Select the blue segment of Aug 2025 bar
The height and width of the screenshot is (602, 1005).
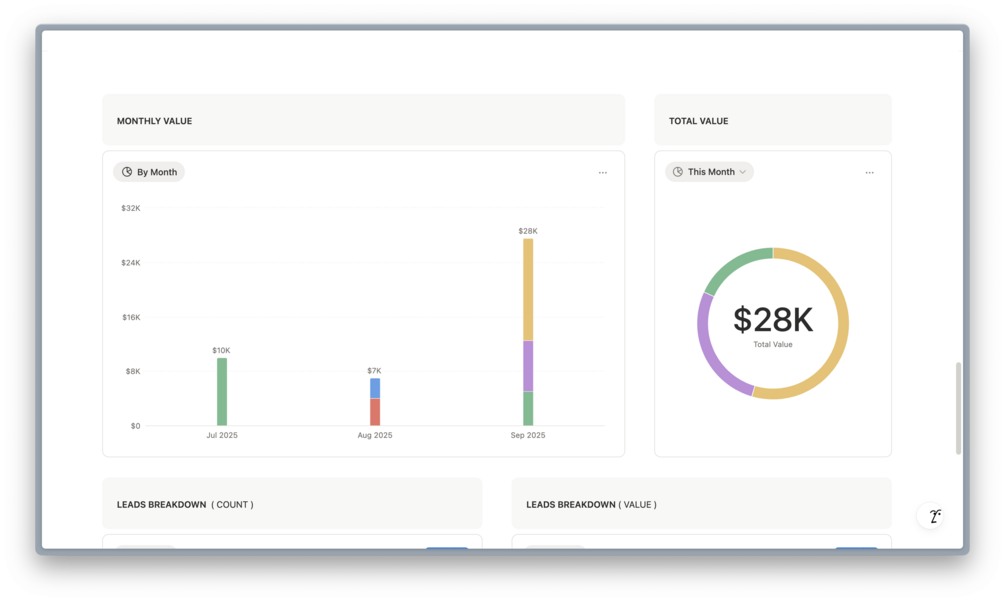coord(375,389)
